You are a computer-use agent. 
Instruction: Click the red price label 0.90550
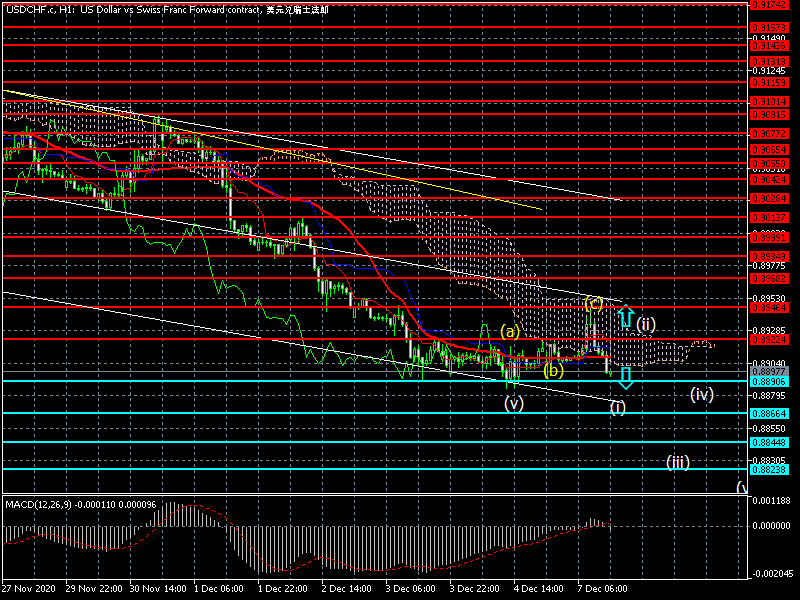[x=769, y=164]
